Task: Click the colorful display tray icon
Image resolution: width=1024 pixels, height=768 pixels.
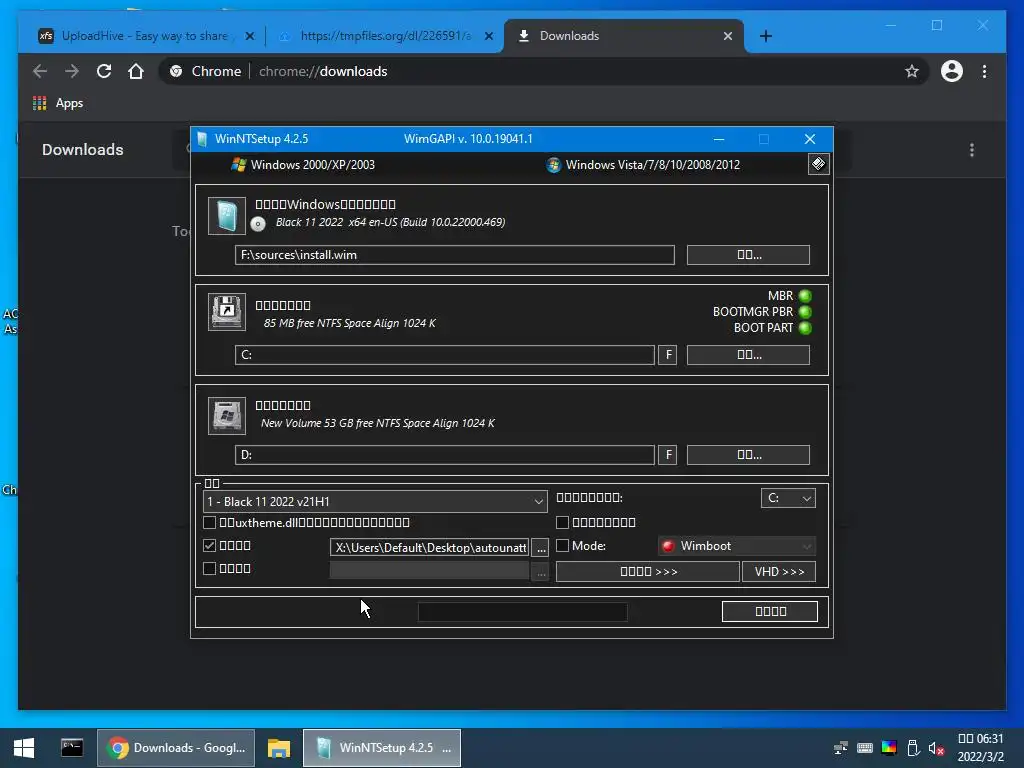Action: coord(889,748)
